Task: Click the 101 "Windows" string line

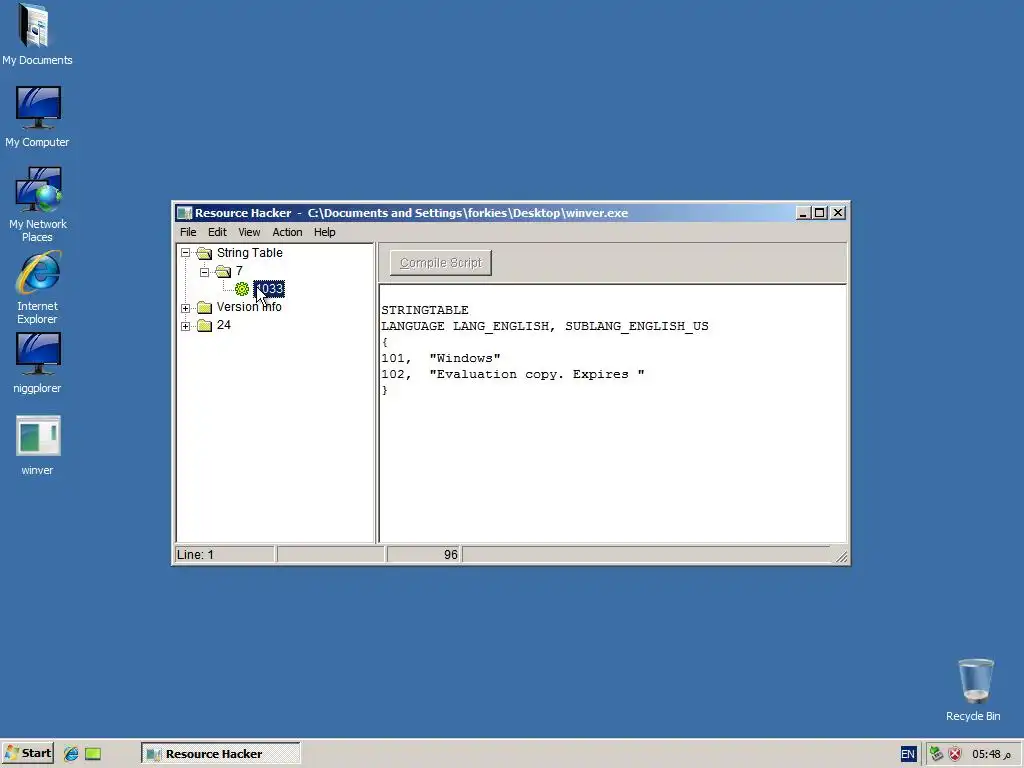Action: 441,358
